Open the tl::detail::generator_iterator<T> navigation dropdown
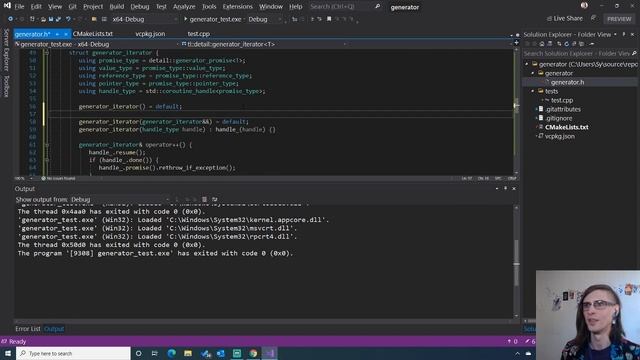640x360 pixels. 263,44
